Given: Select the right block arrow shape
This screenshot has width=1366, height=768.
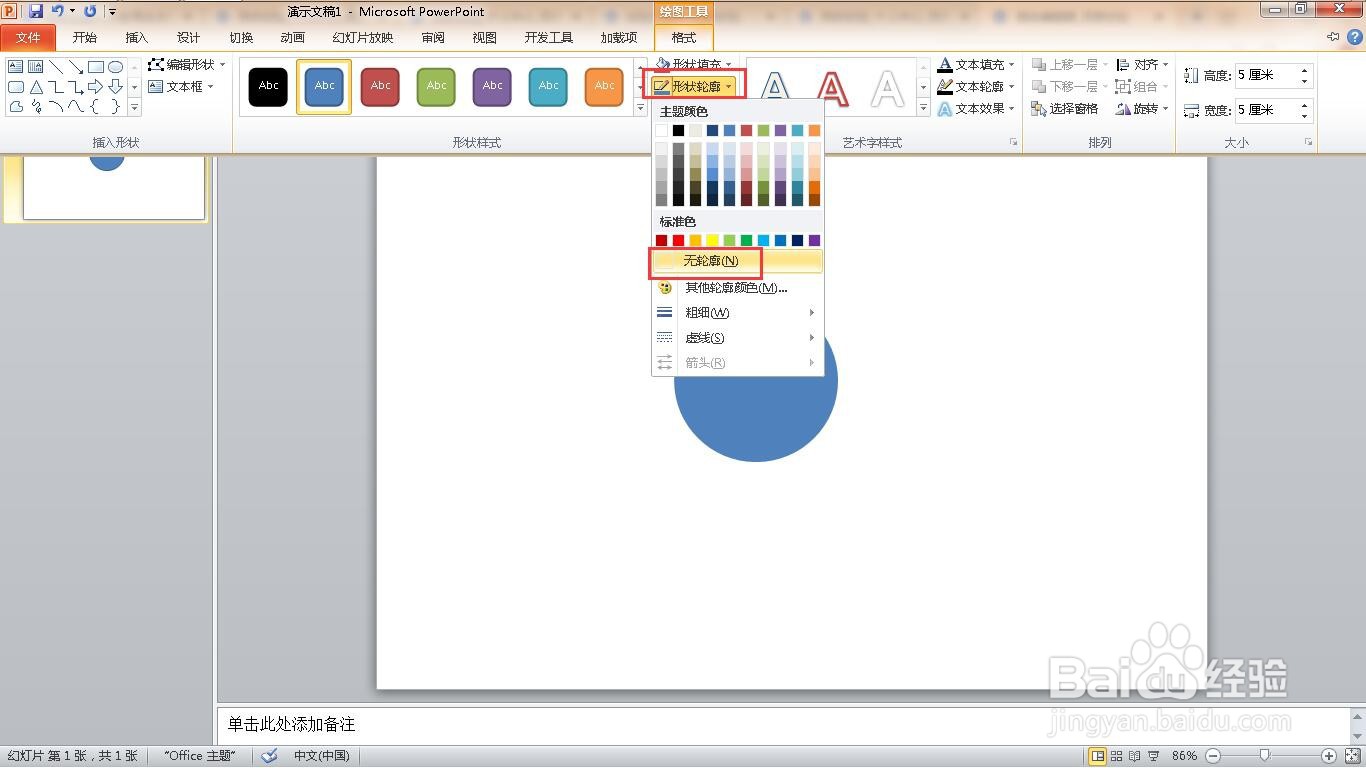Looking at the screenshot, I should coord(96,87).
